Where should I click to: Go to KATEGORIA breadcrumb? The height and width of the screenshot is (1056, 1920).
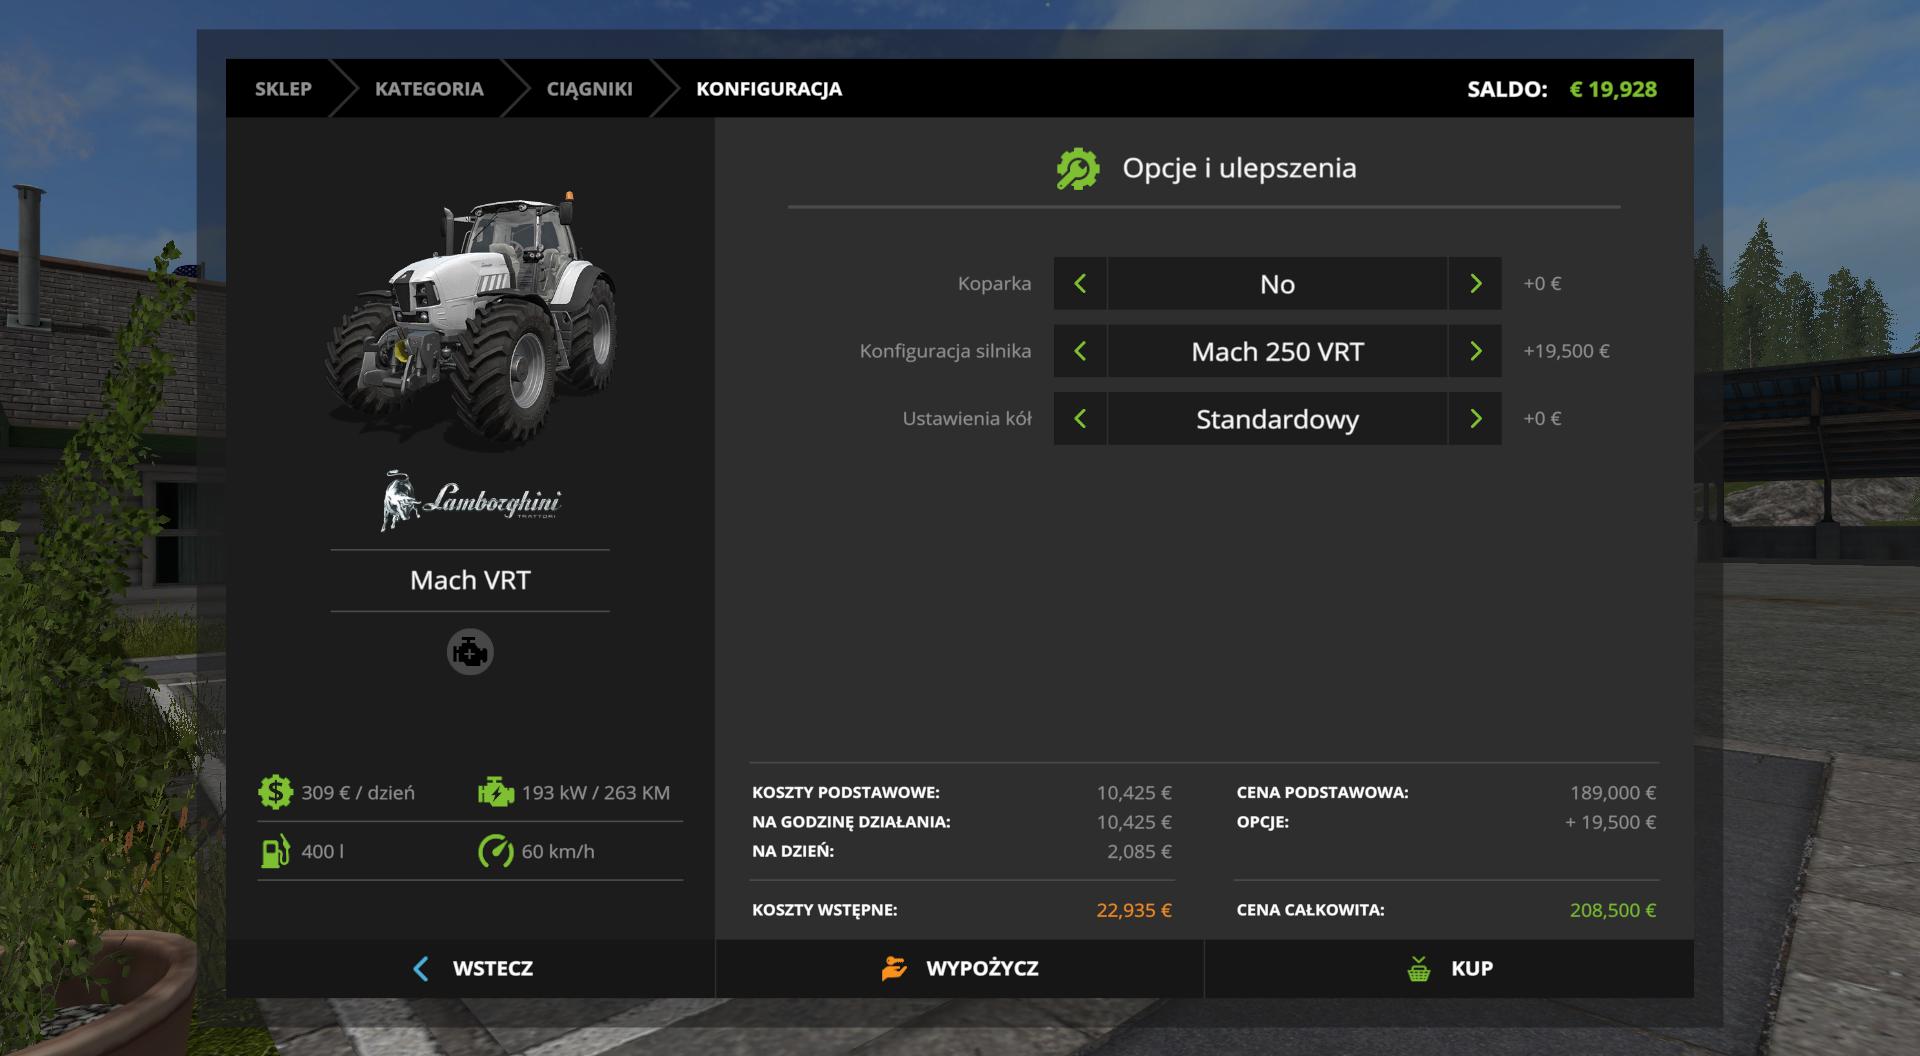point(429,88)
